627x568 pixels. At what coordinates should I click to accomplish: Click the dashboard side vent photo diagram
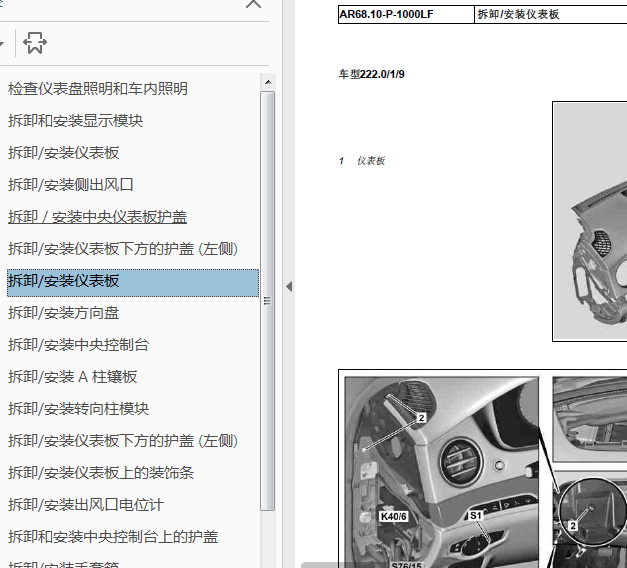442,472
